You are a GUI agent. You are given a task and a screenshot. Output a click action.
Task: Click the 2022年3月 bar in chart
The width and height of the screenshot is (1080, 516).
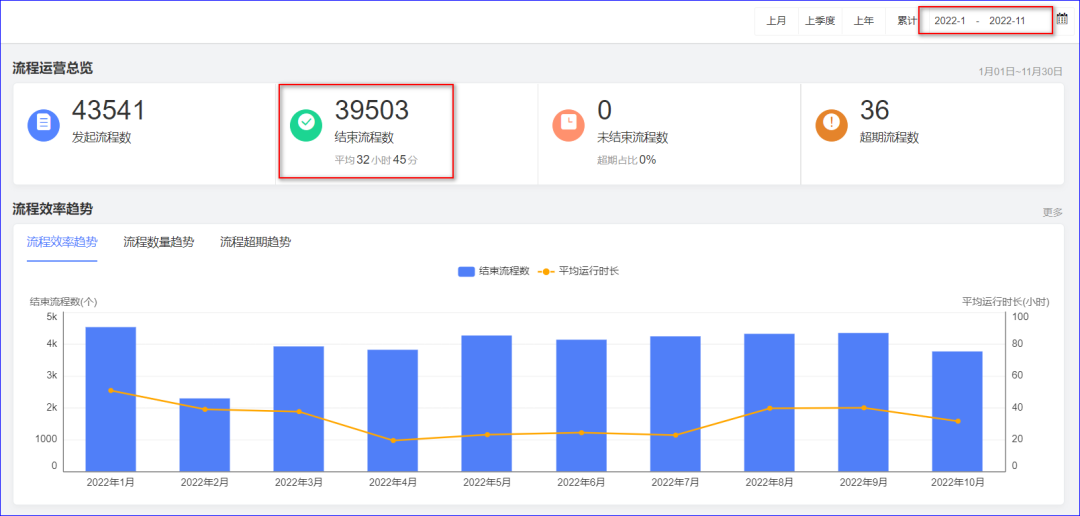click(x=299, y=409)
